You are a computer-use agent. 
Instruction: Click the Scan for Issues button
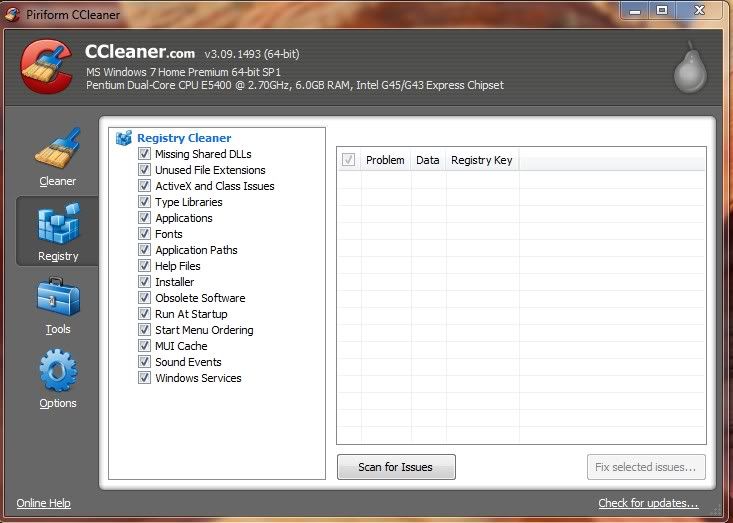click(396, 467)
